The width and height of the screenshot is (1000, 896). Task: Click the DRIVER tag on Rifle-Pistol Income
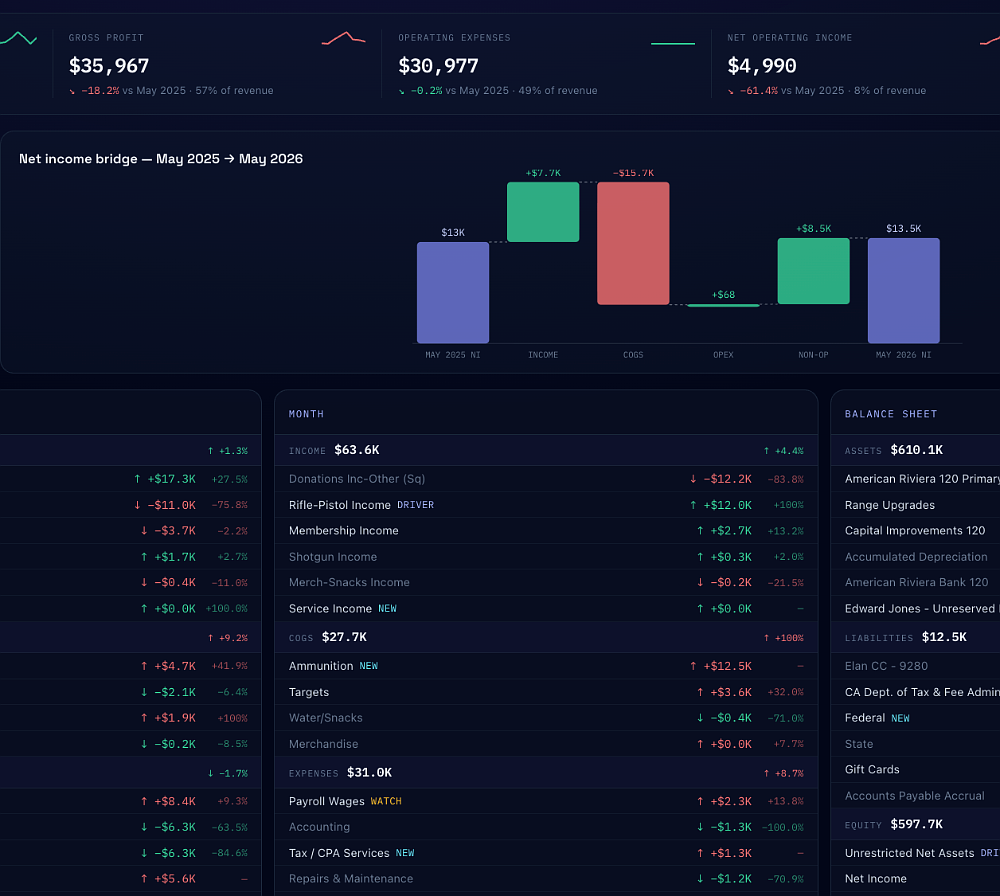tap(415, 505)
